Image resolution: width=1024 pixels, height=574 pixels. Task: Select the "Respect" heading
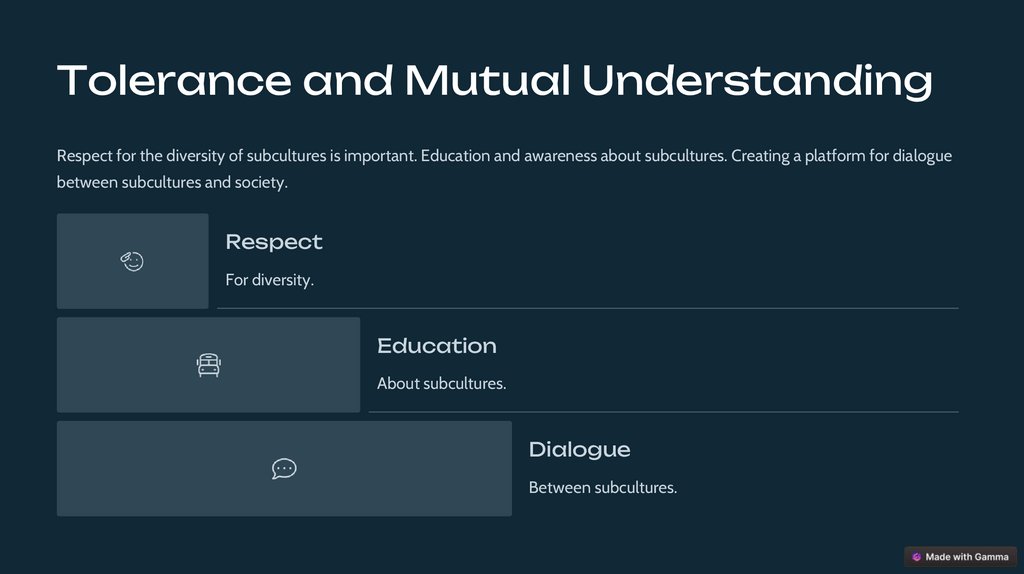(274, 242)
